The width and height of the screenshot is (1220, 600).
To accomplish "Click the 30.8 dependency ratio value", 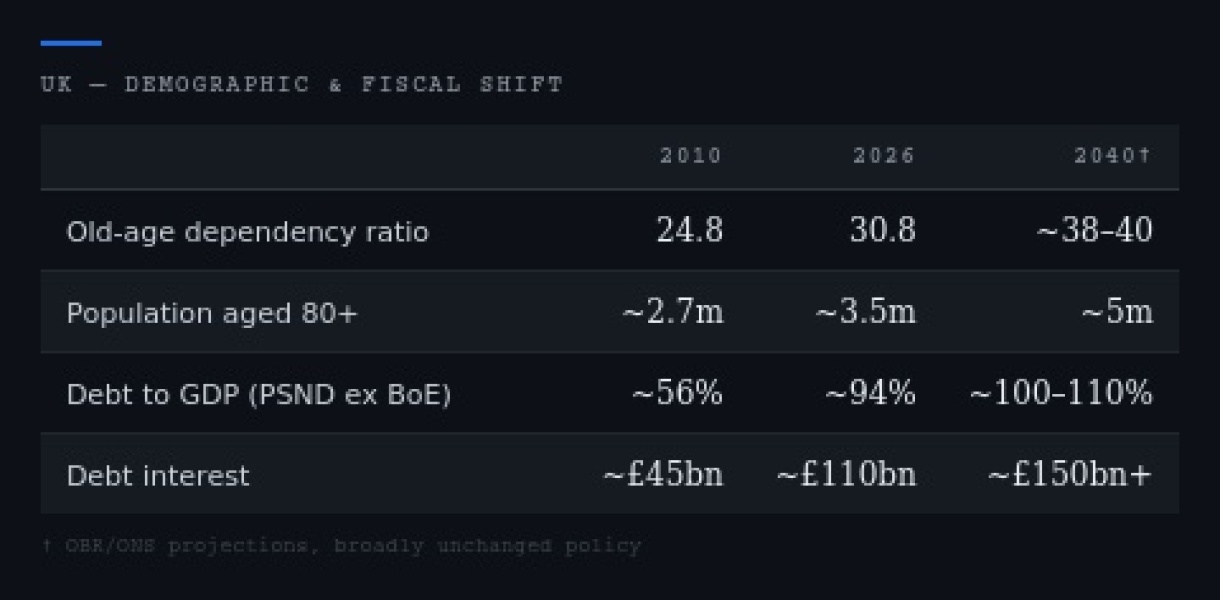I will 883,230.
